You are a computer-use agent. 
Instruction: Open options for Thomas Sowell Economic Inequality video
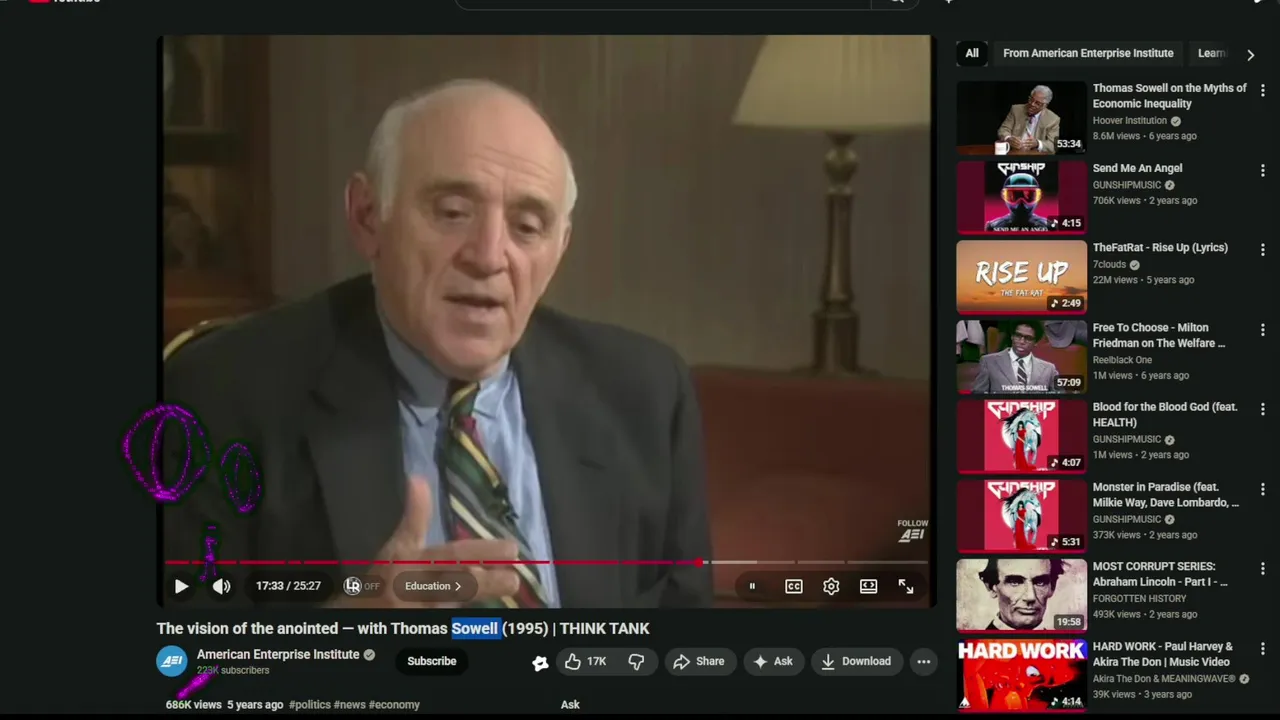1263,90
